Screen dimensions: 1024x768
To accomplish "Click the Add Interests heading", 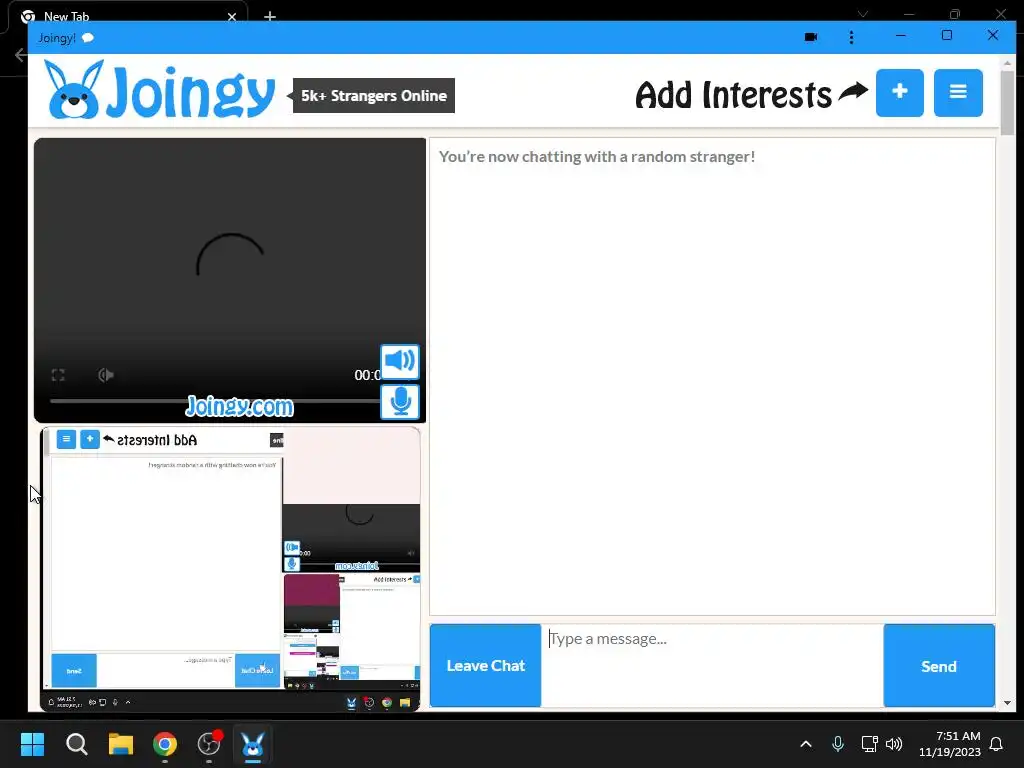I will [733, 95].
